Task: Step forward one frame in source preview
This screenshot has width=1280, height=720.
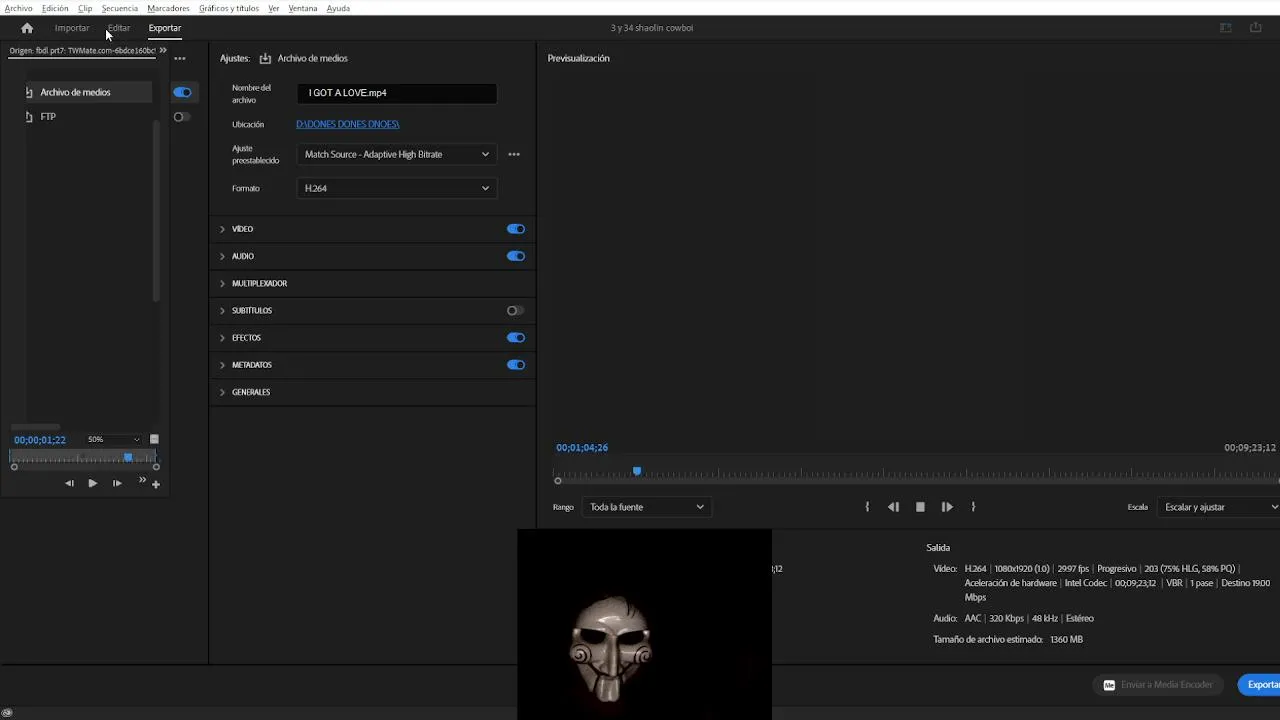Action: pos(117,483)
